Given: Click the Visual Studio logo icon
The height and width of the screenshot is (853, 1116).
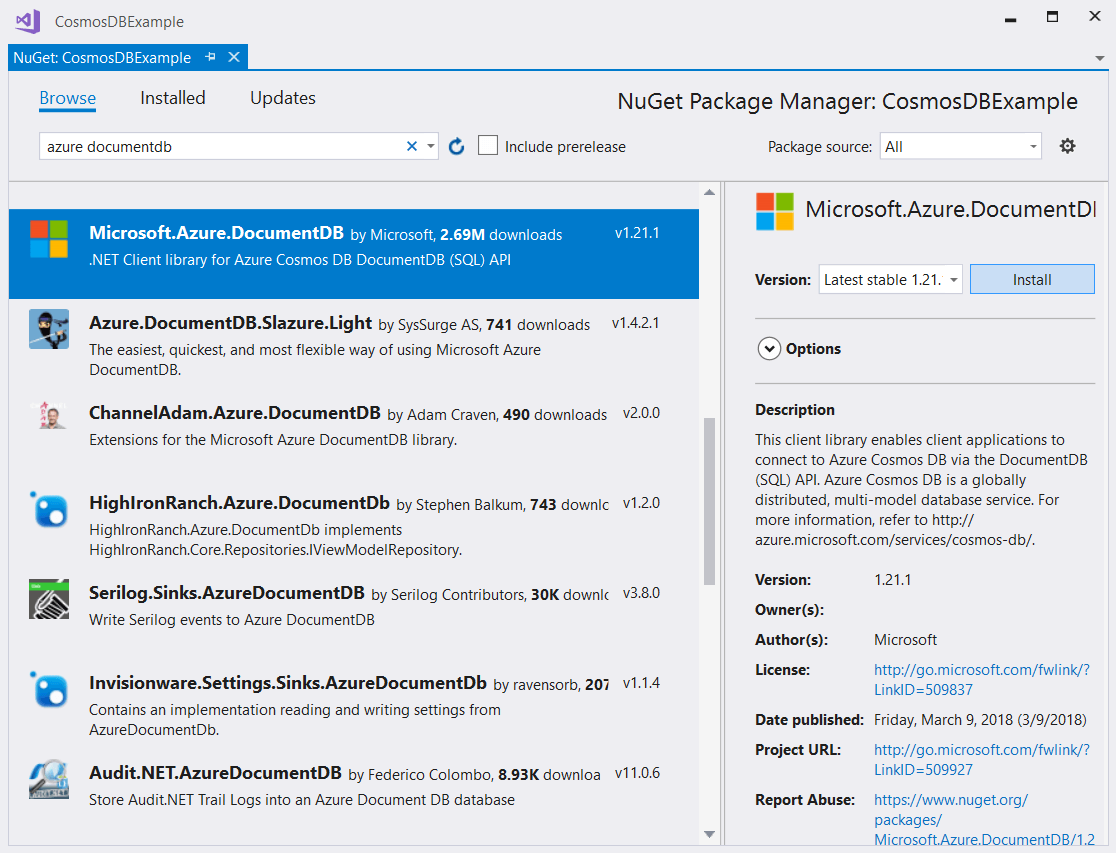Looking at the screenshot, I should [27, 20].
